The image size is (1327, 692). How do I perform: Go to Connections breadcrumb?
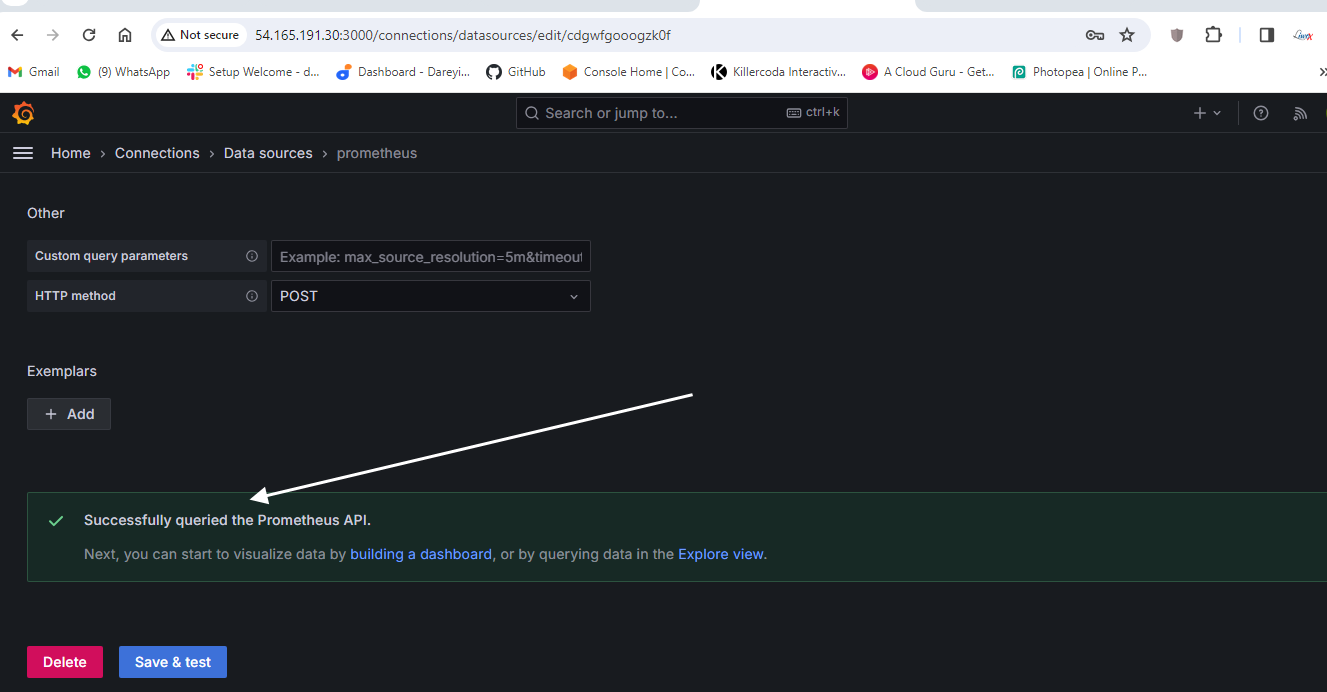pyautogui.click(x=157, y=153)
